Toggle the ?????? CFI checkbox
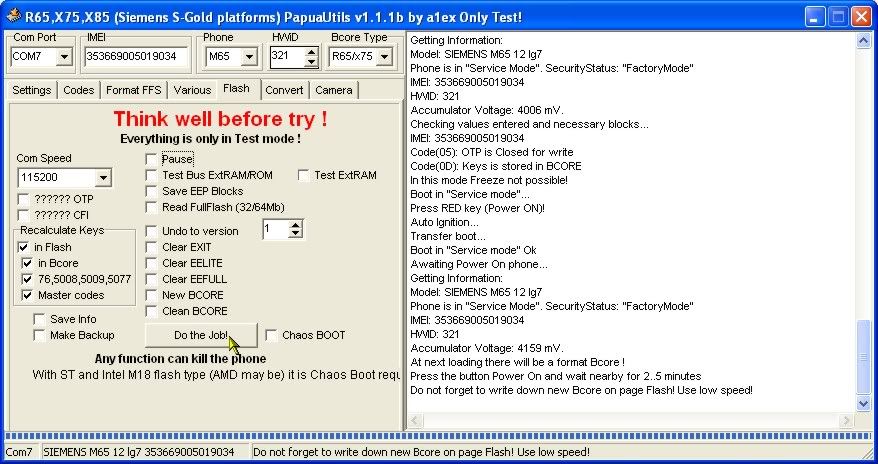878x464 pixels. (23, 215)
